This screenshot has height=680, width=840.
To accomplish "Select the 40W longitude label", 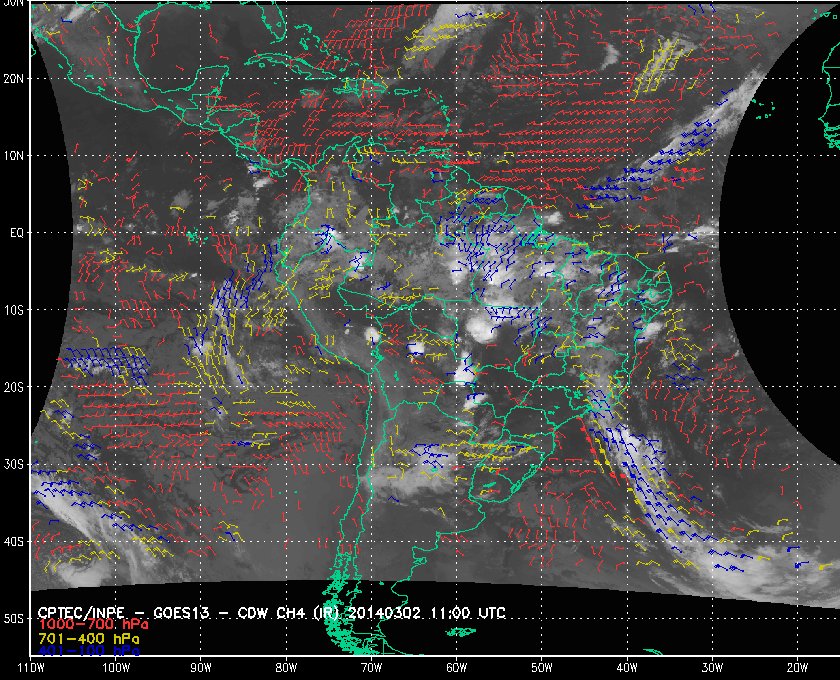I will (627, 668).
